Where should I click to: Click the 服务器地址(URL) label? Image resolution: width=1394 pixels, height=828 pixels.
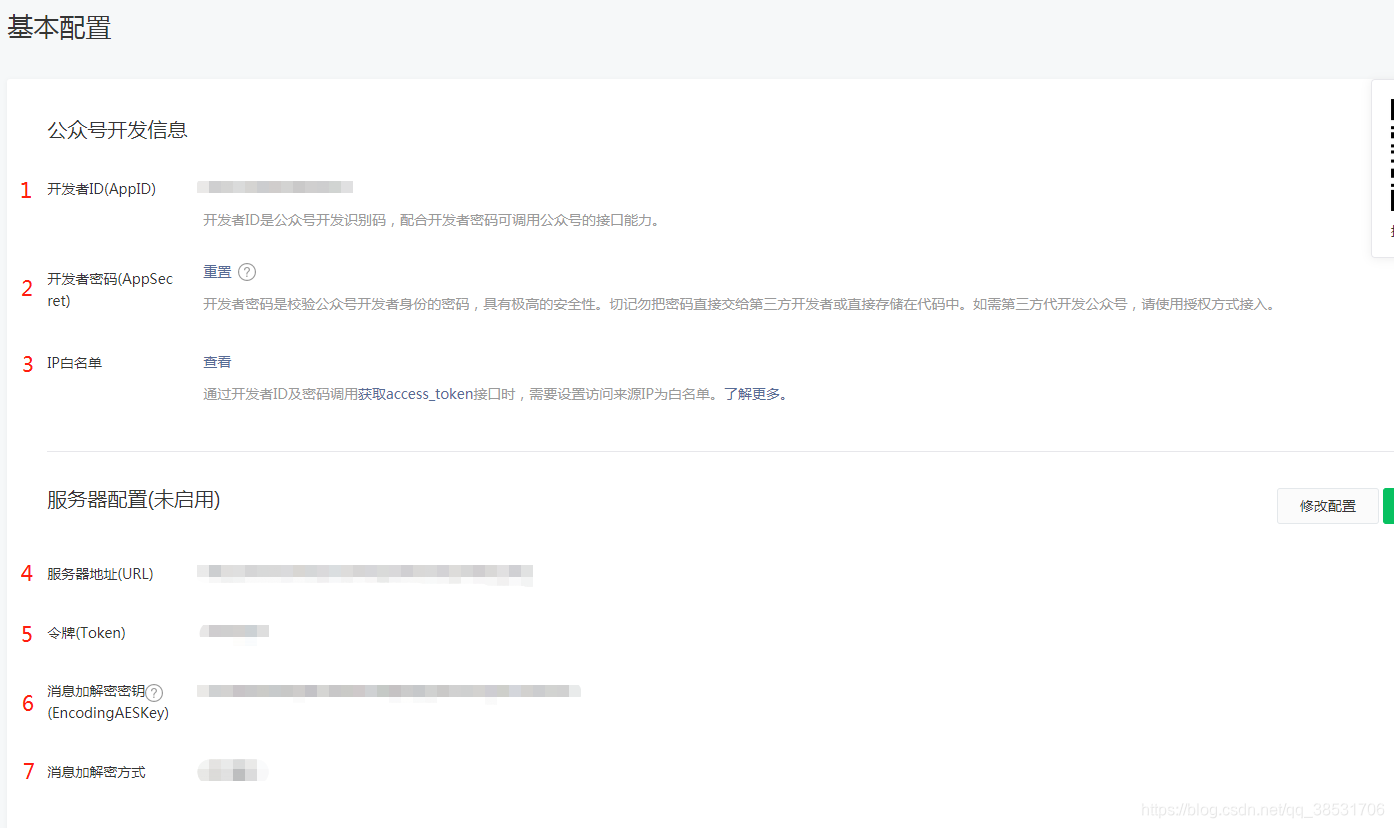[x=100, y=574]
